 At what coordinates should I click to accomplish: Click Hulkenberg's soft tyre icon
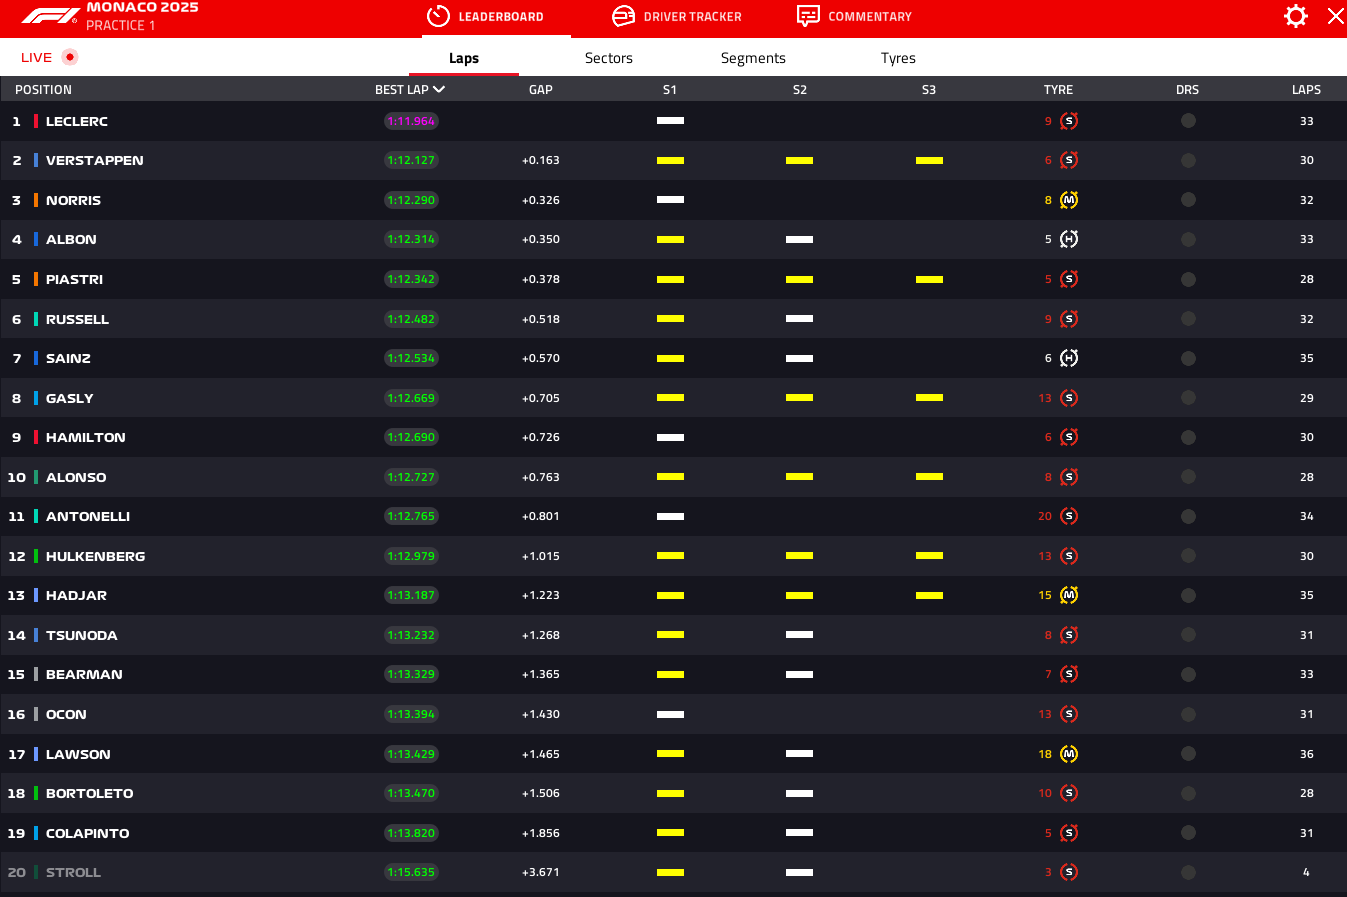pyautogui.click(x=1069, y=556)
